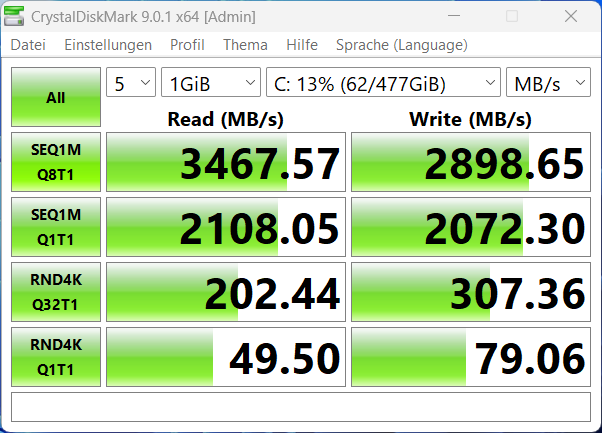This screenshot has width=602, height=433.
Task: Open the Sprache (Language) menu
Action: 401,45
